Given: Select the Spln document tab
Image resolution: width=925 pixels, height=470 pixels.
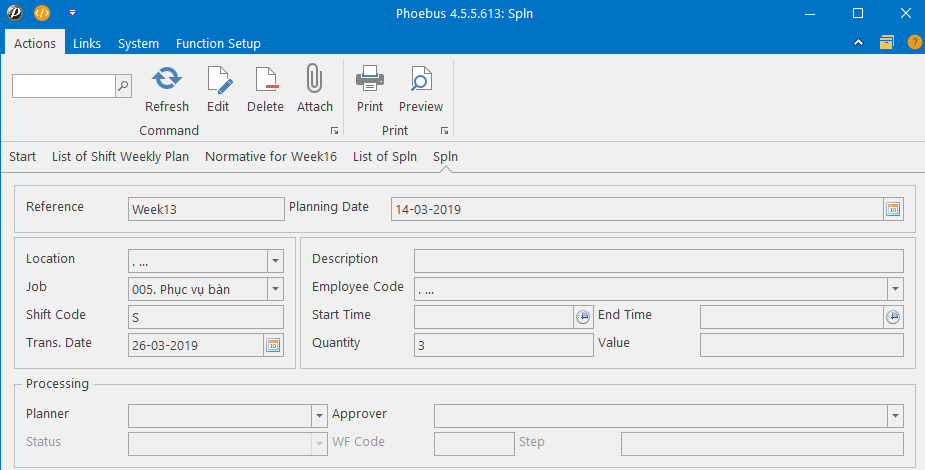Looking at the screenshot, I should pyautogui.click(x=445, y=156).
